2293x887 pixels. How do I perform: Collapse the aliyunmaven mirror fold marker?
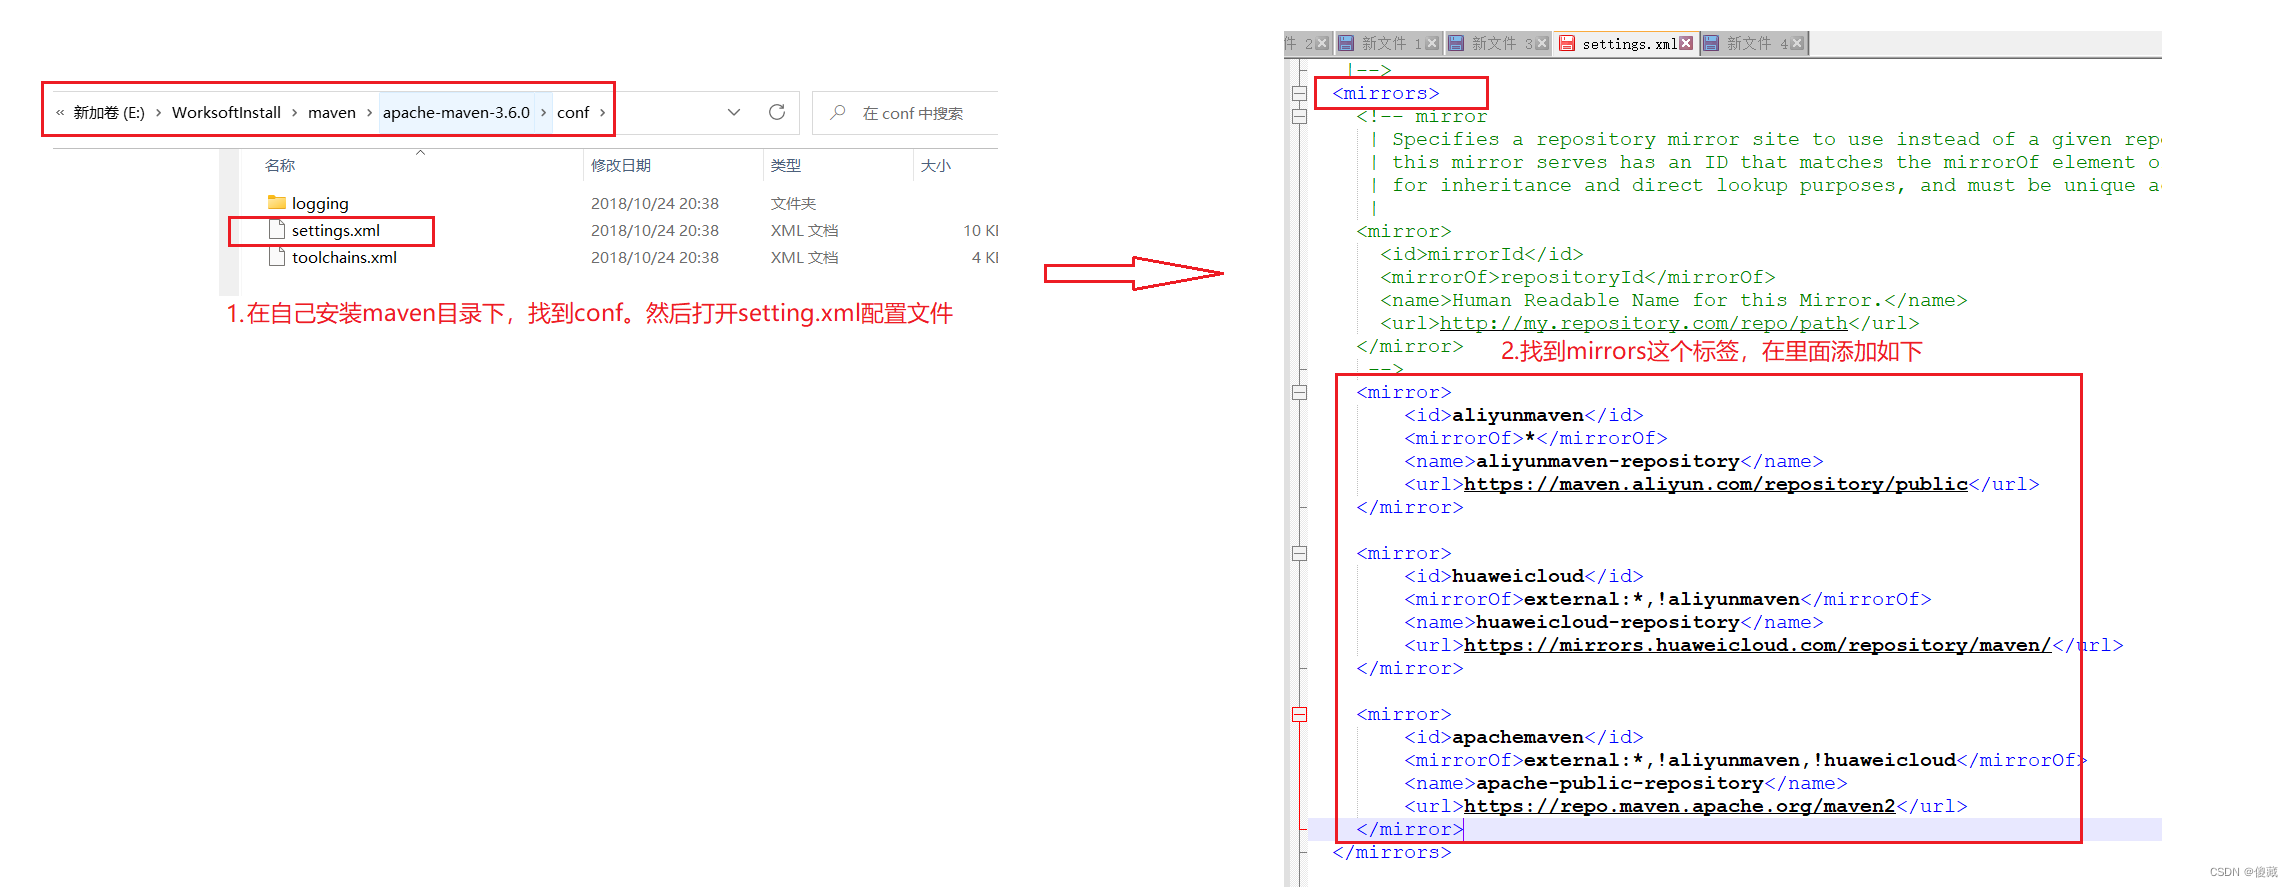coord(1299,392)
